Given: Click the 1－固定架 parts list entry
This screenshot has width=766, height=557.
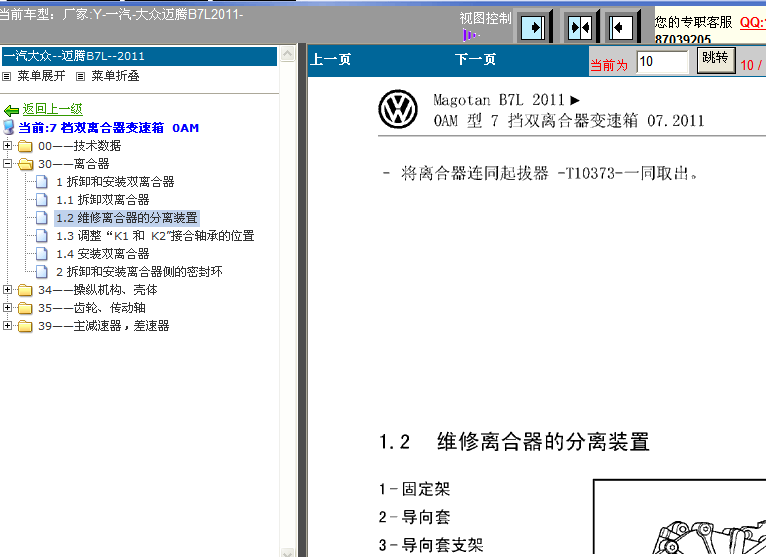Looking at the screenshot, I should tap(414, 489).
